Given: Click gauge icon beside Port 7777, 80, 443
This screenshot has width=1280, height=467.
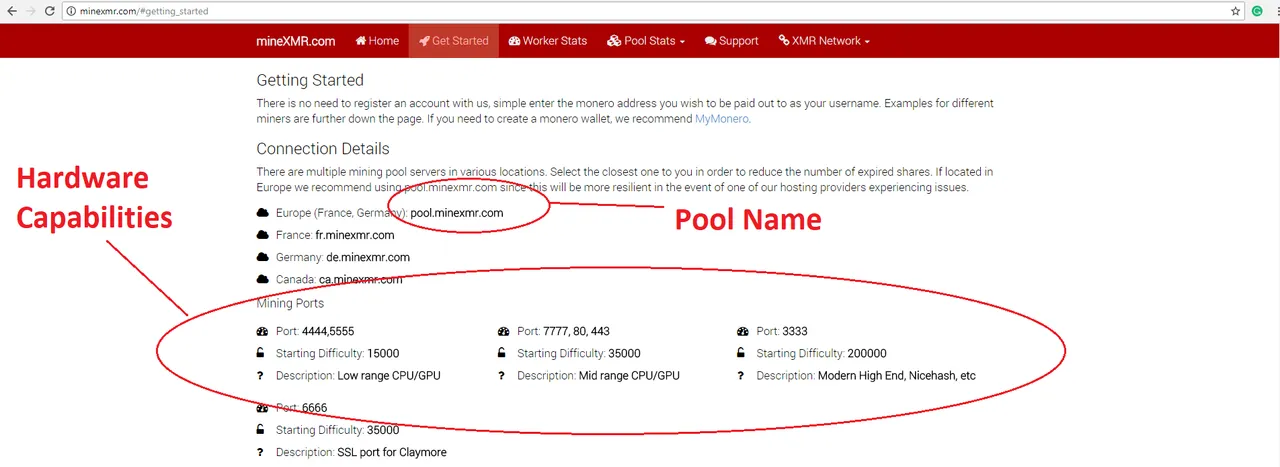Looking at the screenshot, I should [x=504, y=331].
